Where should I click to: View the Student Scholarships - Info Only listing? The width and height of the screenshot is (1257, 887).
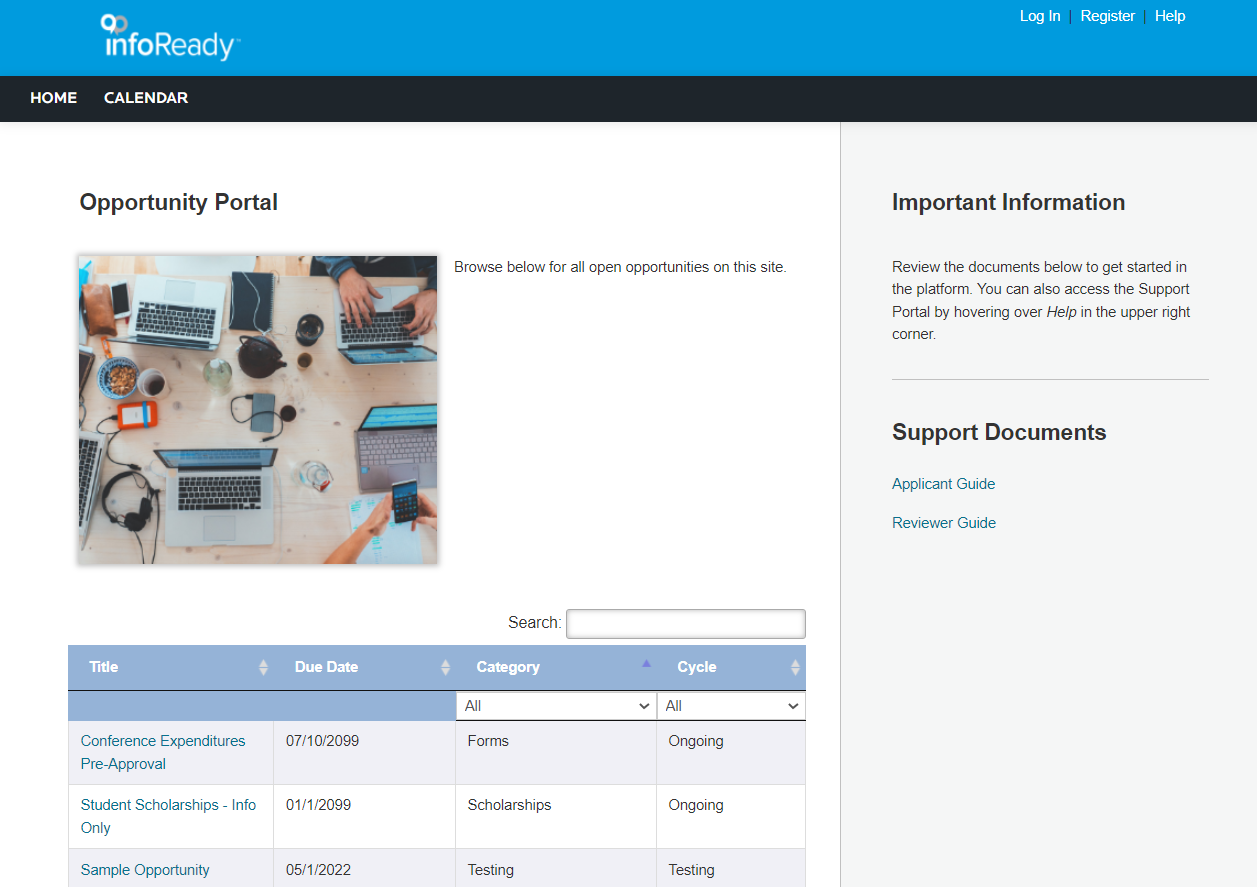[167, 816]
